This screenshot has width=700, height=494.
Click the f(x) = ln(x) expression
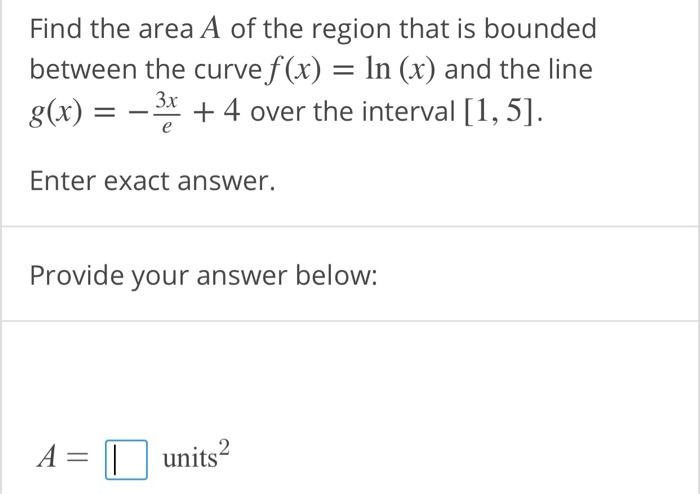[x=349, y=70]
